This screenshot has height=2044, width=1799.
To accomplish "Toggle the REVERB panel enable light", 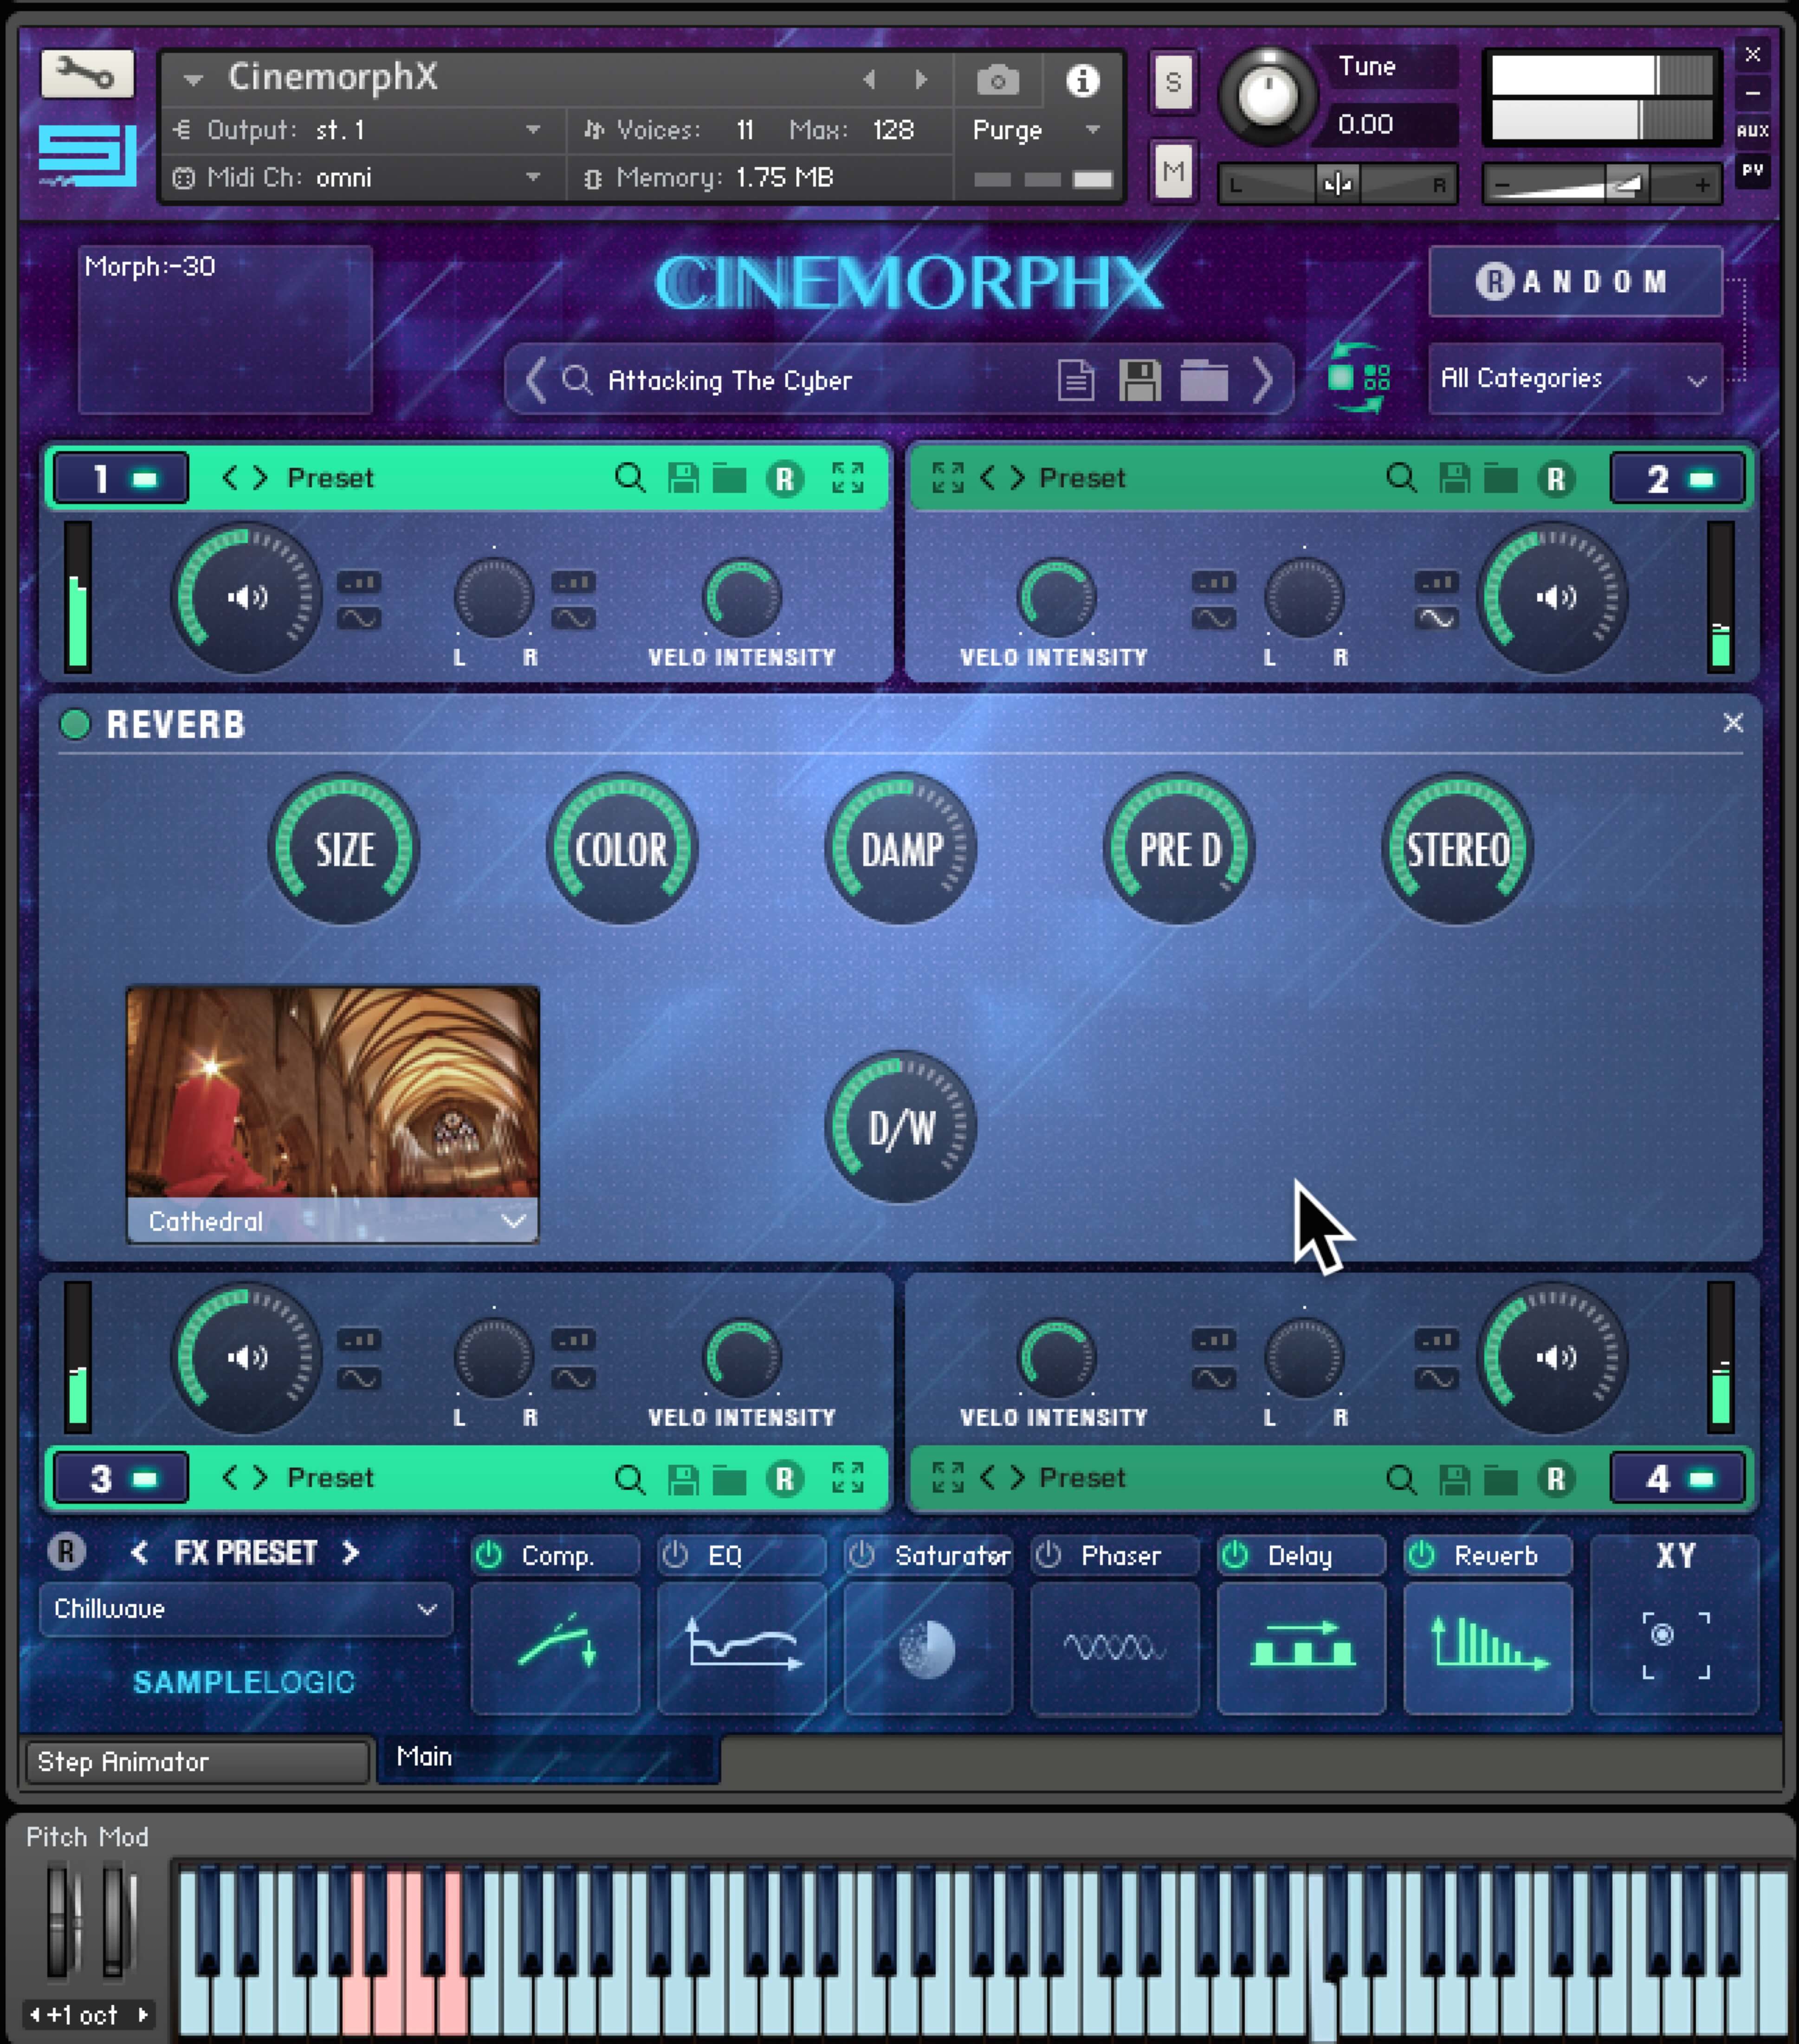I will [75, 724].
